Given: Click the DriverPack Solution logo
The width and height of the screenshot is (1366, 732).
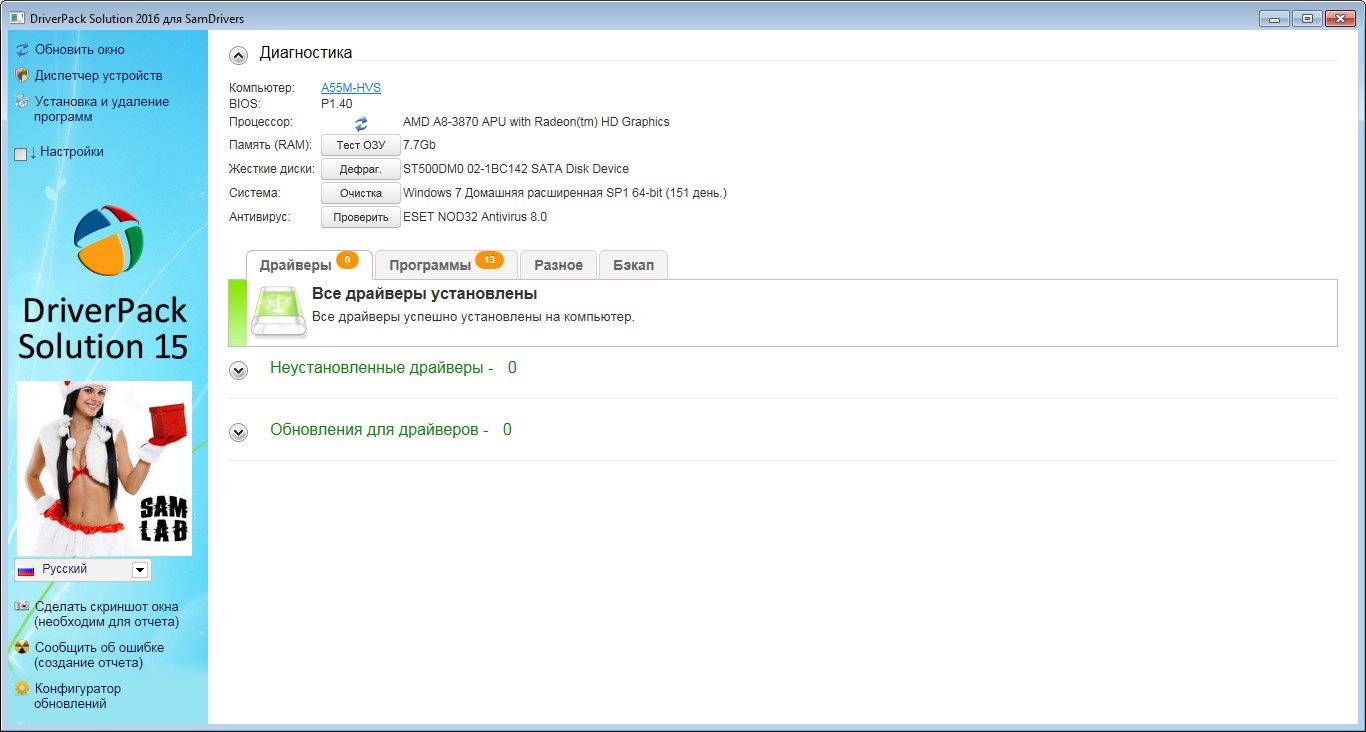Looking at the screenshot, I should [x=108, y=240].
